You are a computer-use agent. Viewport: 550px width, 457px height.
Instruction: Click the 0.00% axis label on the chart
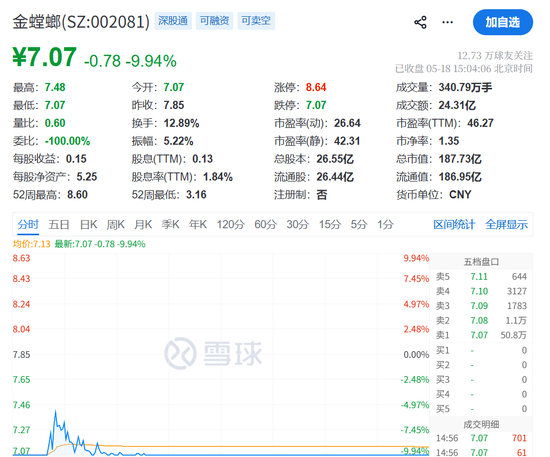pos(416,355)
